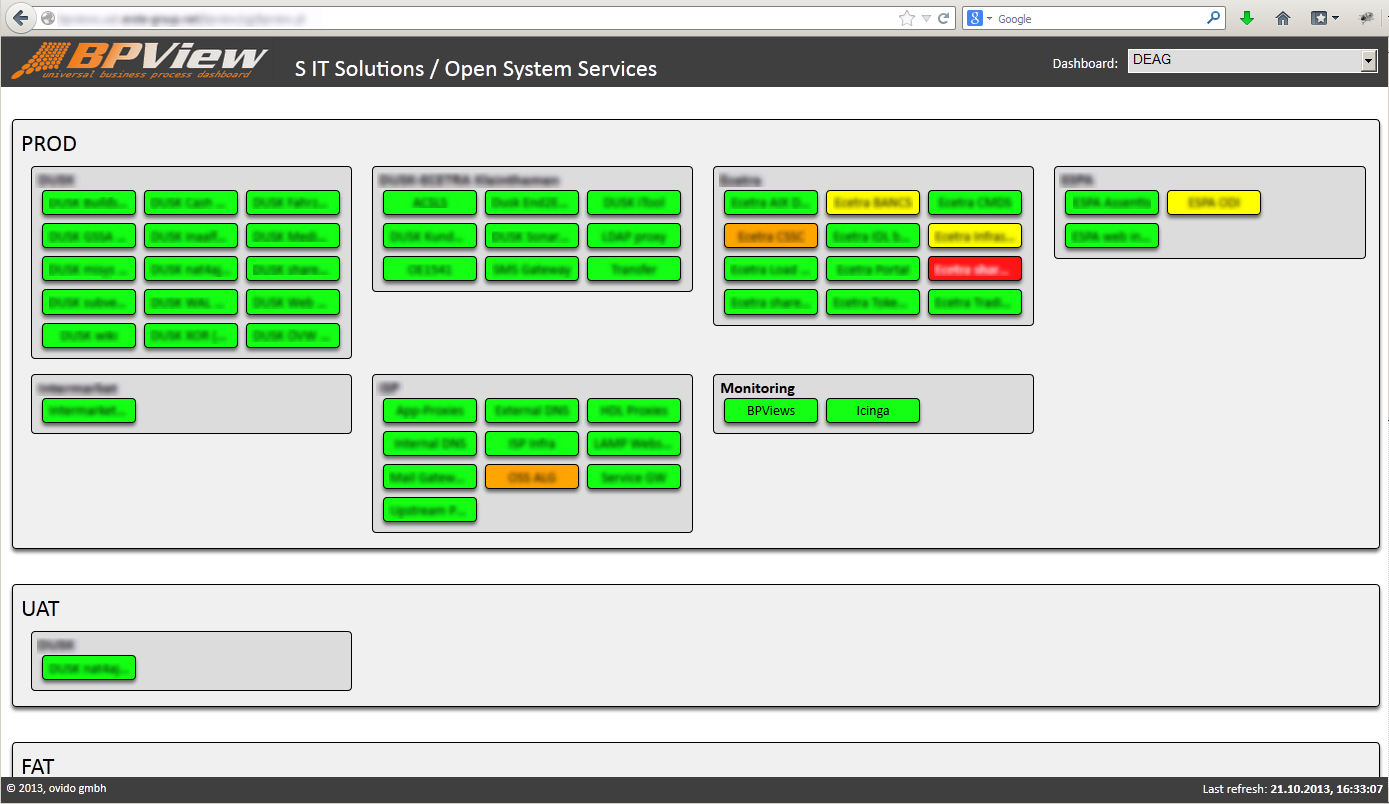Open the PROD DUSK nat4aj... tile
The width and height of the screenshot is (1389, 804).
pyautogui.click(x=191, y=269)
